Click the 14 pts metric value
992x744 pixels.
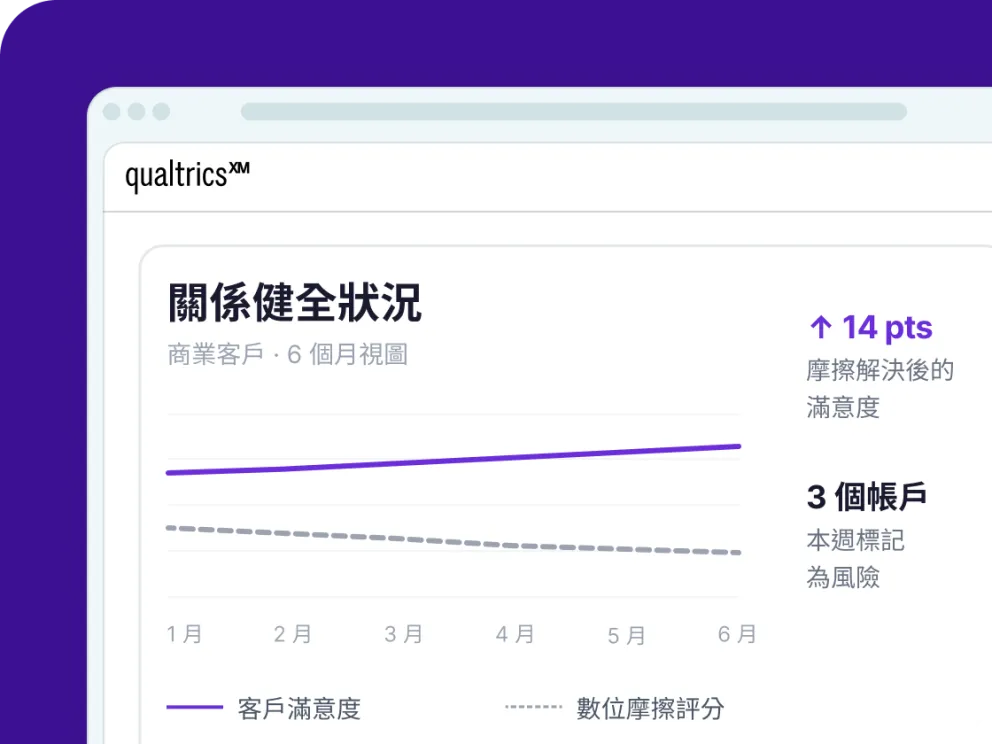(887, 328)
